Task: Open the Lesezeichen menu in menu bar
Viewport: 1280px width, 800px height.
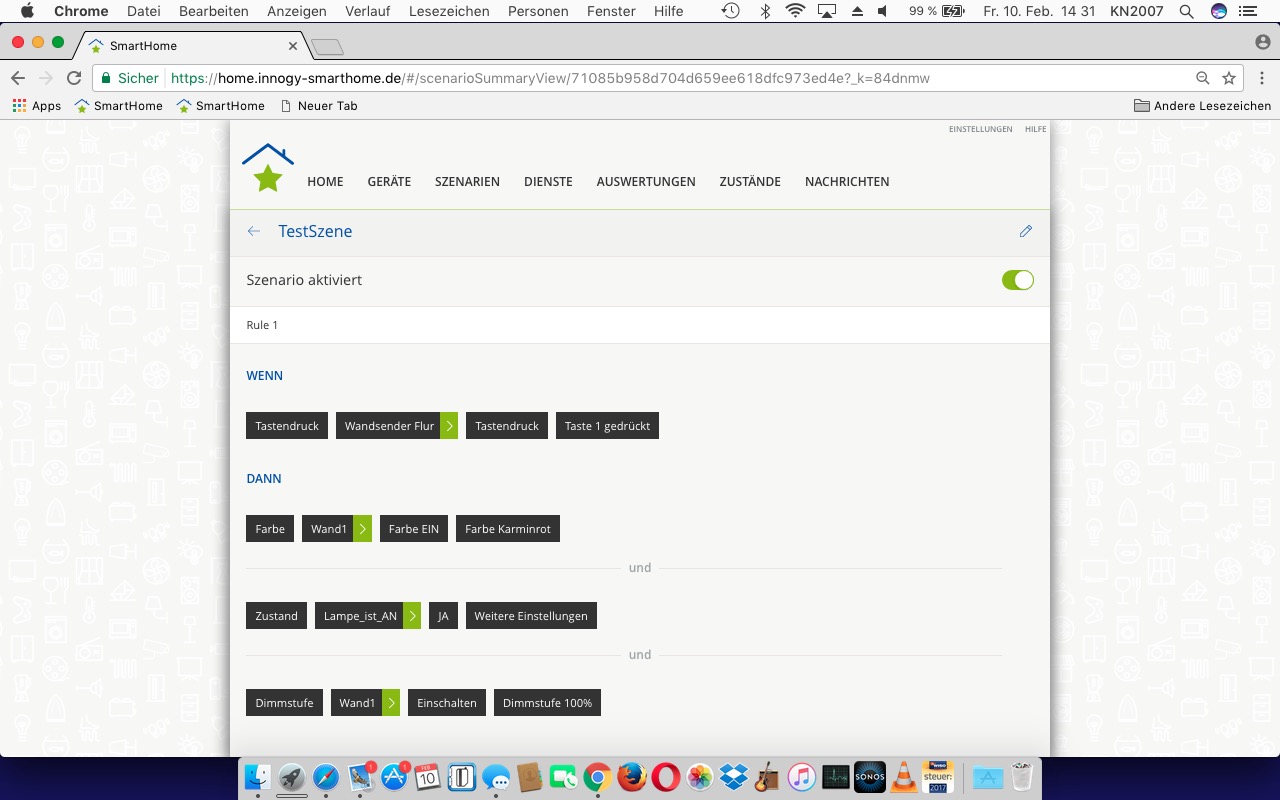Action: (450, 11)
